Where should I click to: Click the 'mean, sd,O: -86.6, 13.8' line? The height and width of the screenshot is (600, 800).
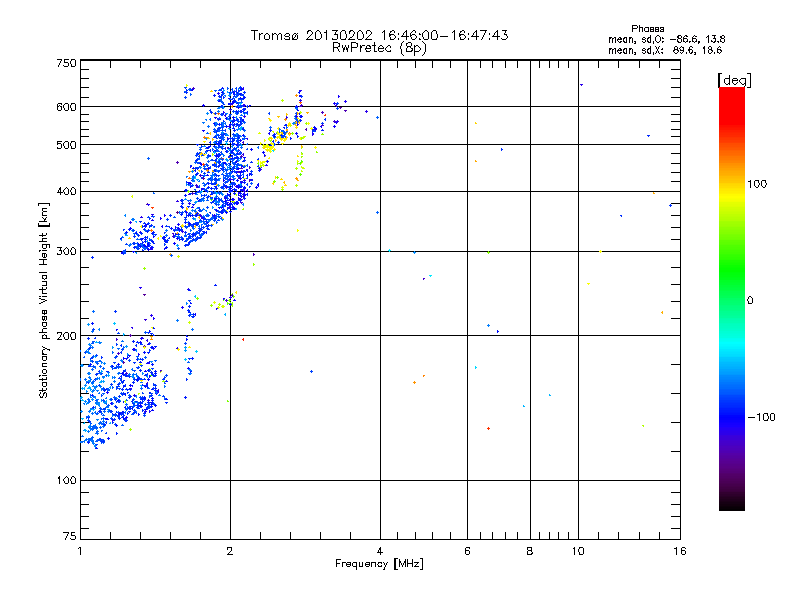666,39
